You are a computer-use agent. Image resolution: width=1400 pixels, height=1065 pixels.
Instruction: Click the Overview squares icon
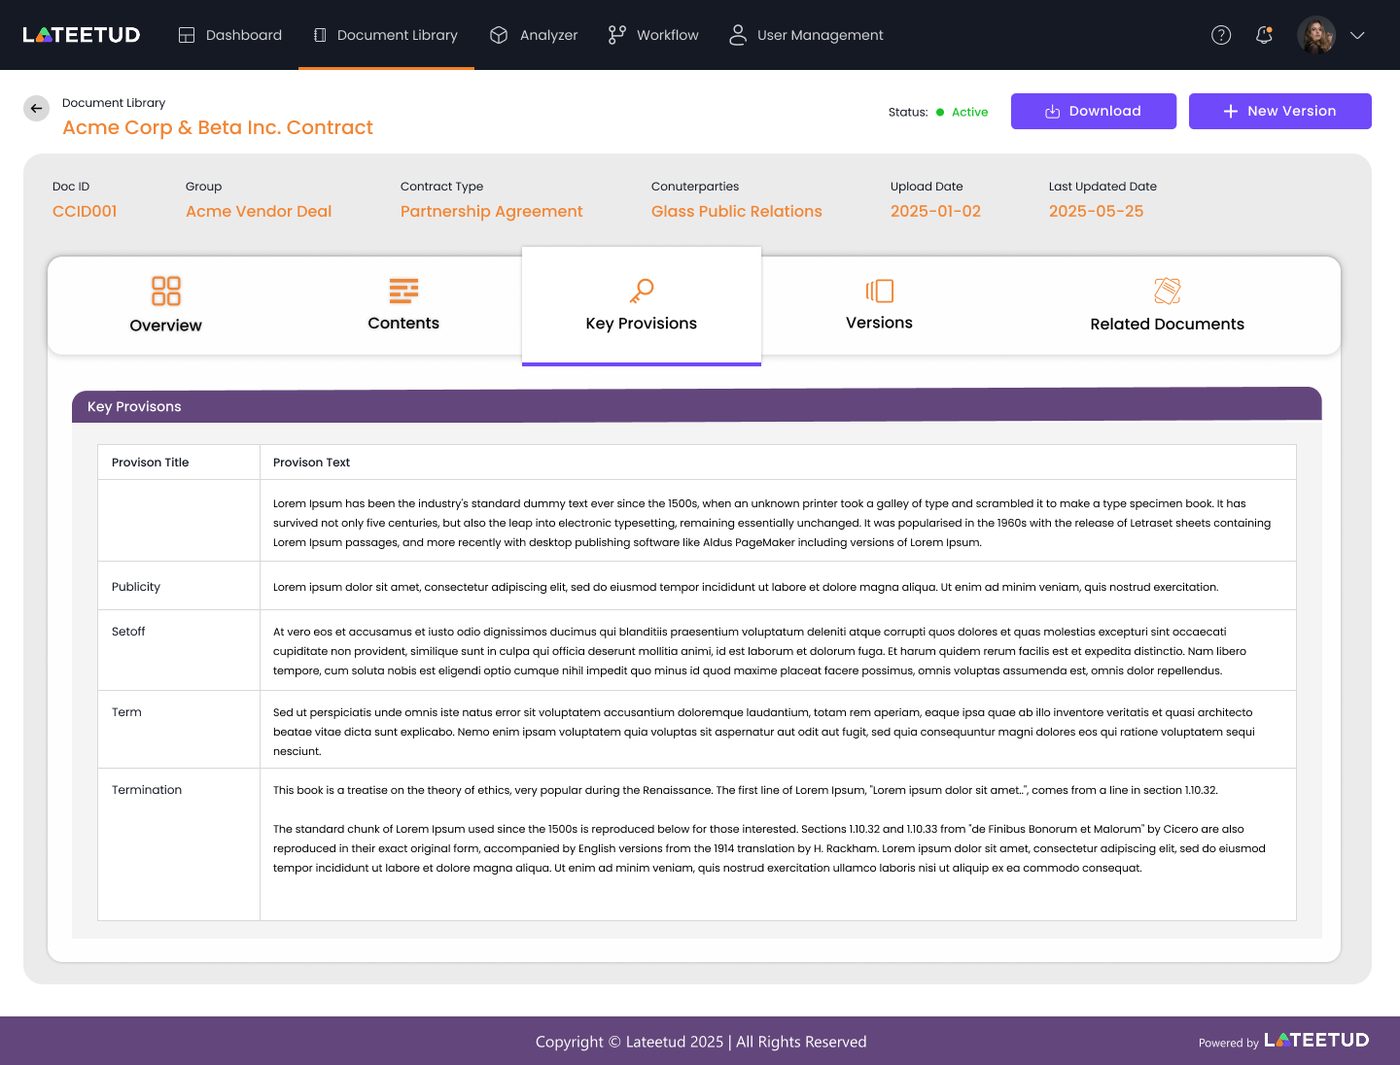[x=166, y=291]
